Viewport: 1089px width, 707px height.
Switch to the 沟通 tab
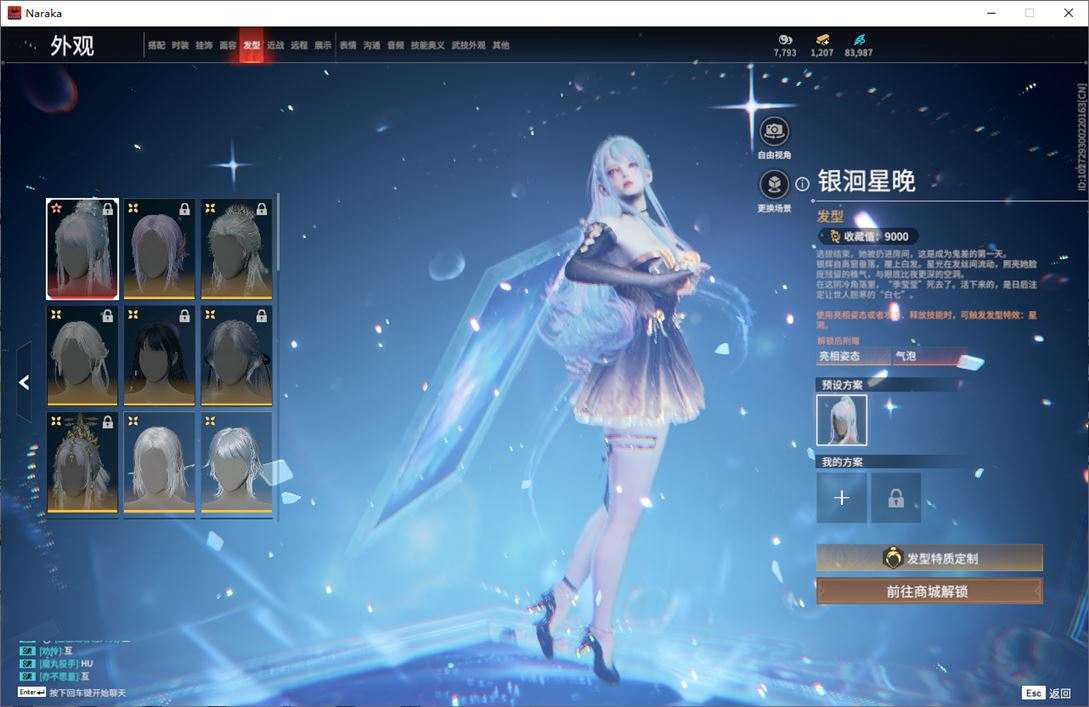coord(372,45)
